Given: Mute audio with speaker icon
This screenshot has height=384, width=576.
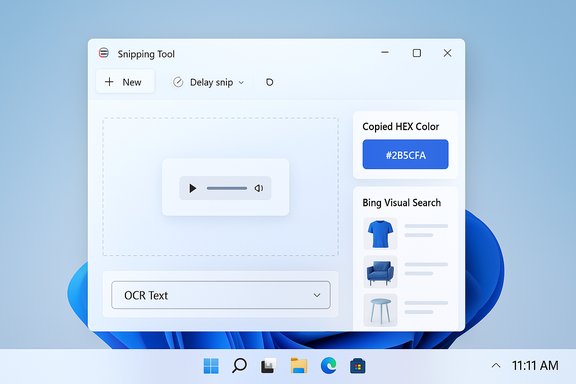Looking at the screenshot, I should [x=259, y=188].
